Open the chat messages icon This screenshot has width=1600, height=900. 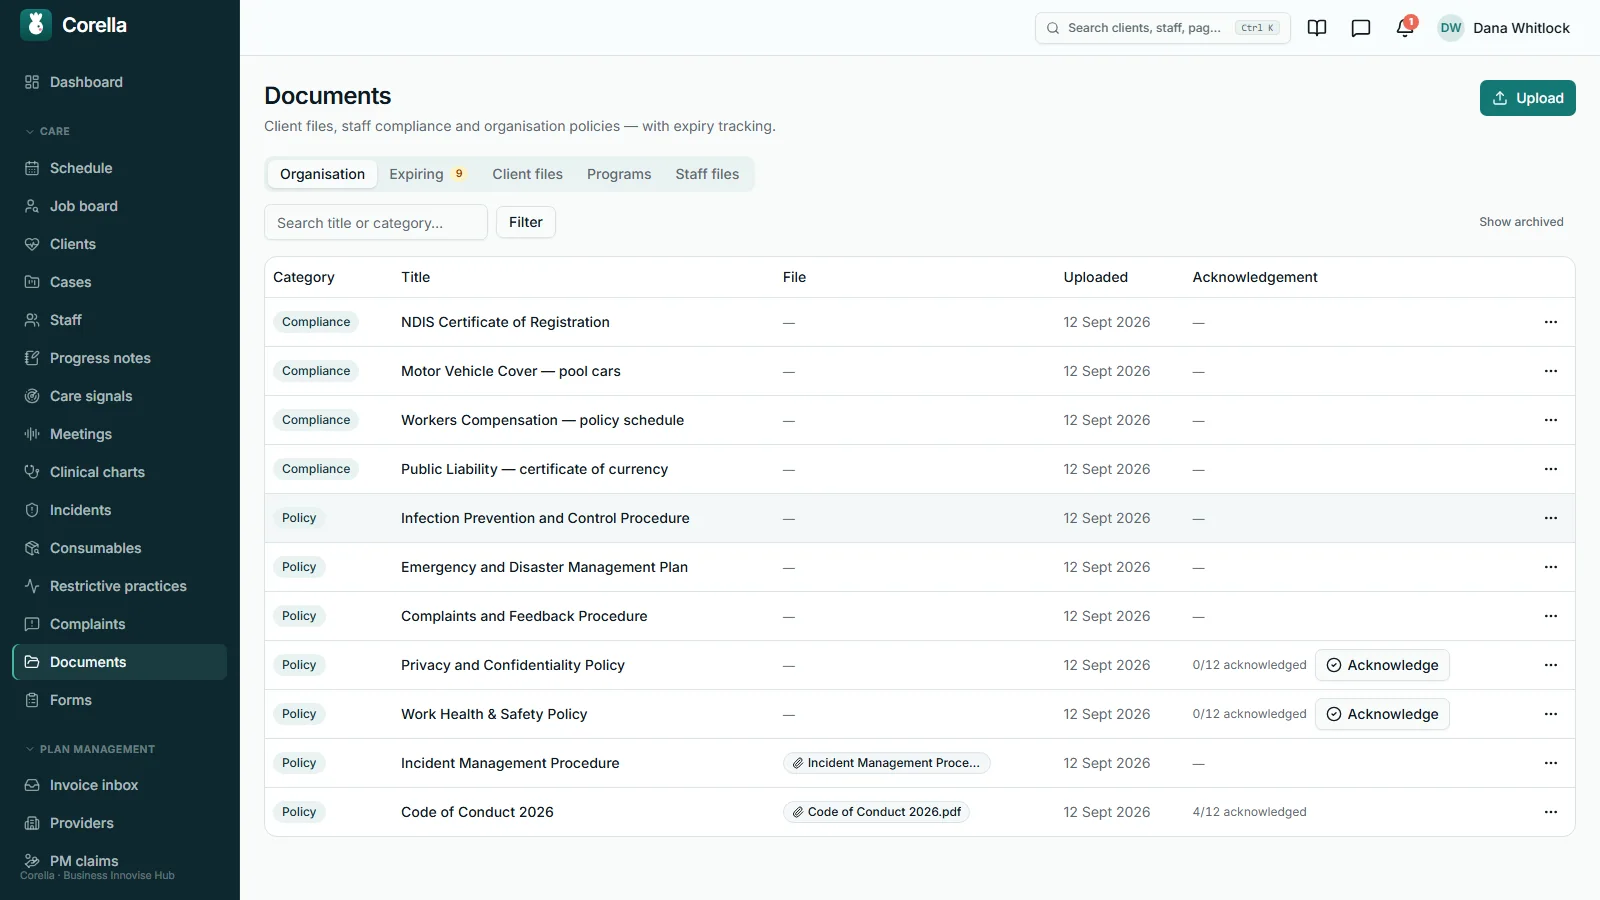click(x=1361, y=28)
